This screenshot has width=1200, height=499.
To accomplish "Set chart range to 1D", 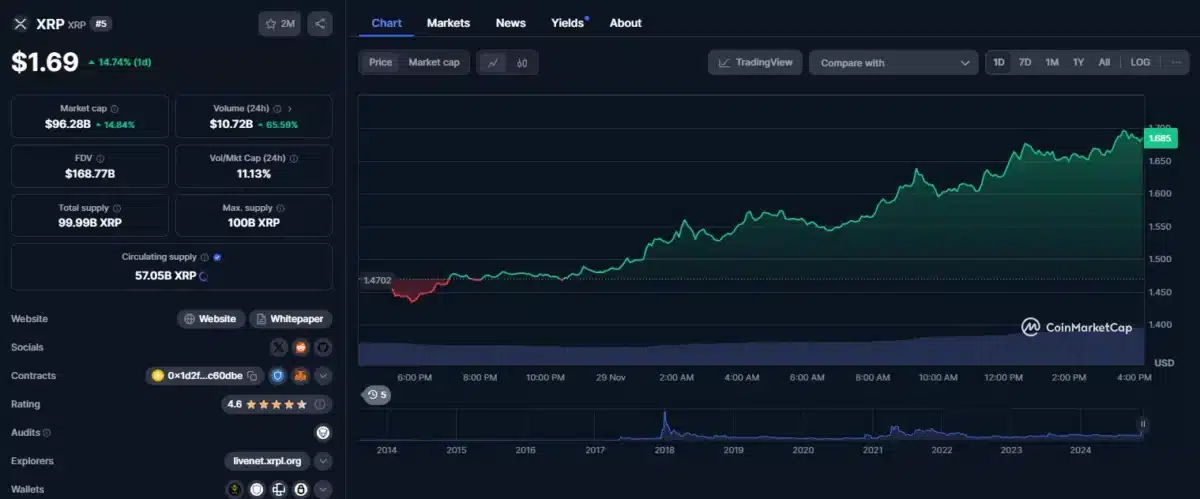I will tap(999, 62).
